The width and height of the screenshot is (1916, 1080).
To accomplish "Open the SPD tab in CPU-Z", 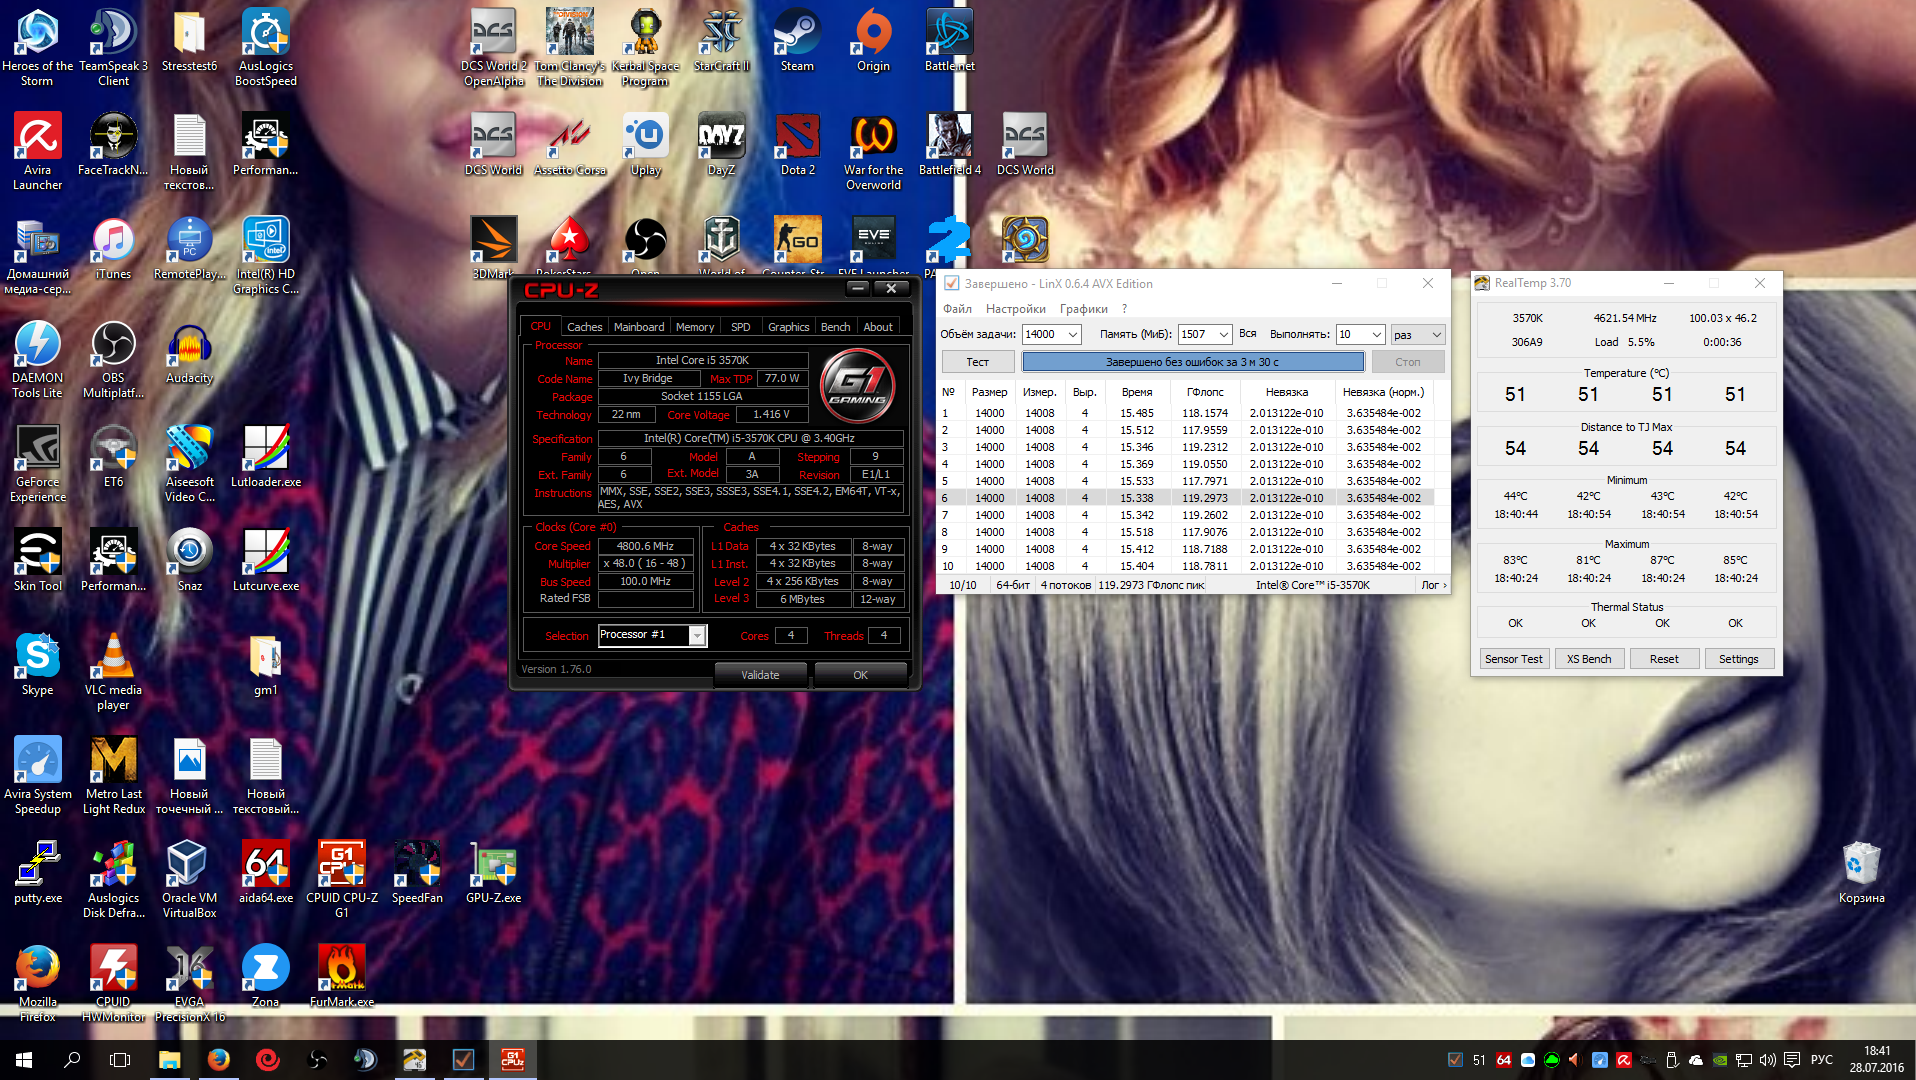I will click(x=740, y=327).
